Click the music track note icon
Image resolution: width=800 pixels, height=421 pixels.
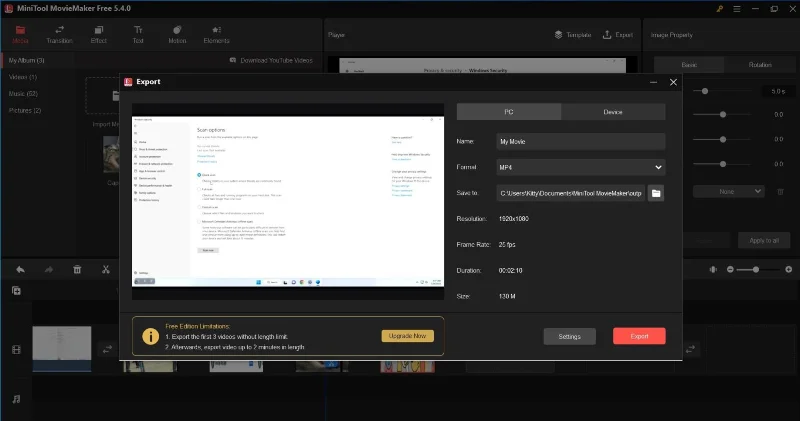click(x=16, y=399)
